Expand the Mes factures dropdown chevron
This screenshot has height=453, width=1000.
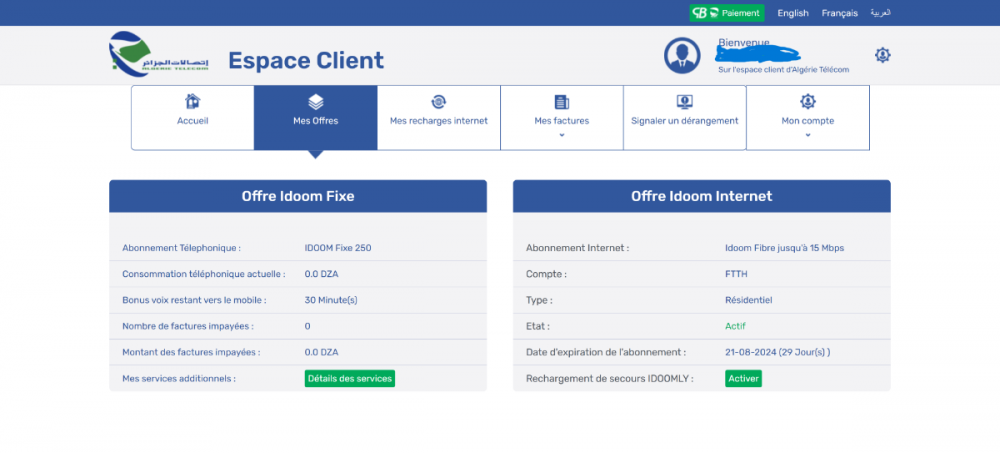click(561, 135)
